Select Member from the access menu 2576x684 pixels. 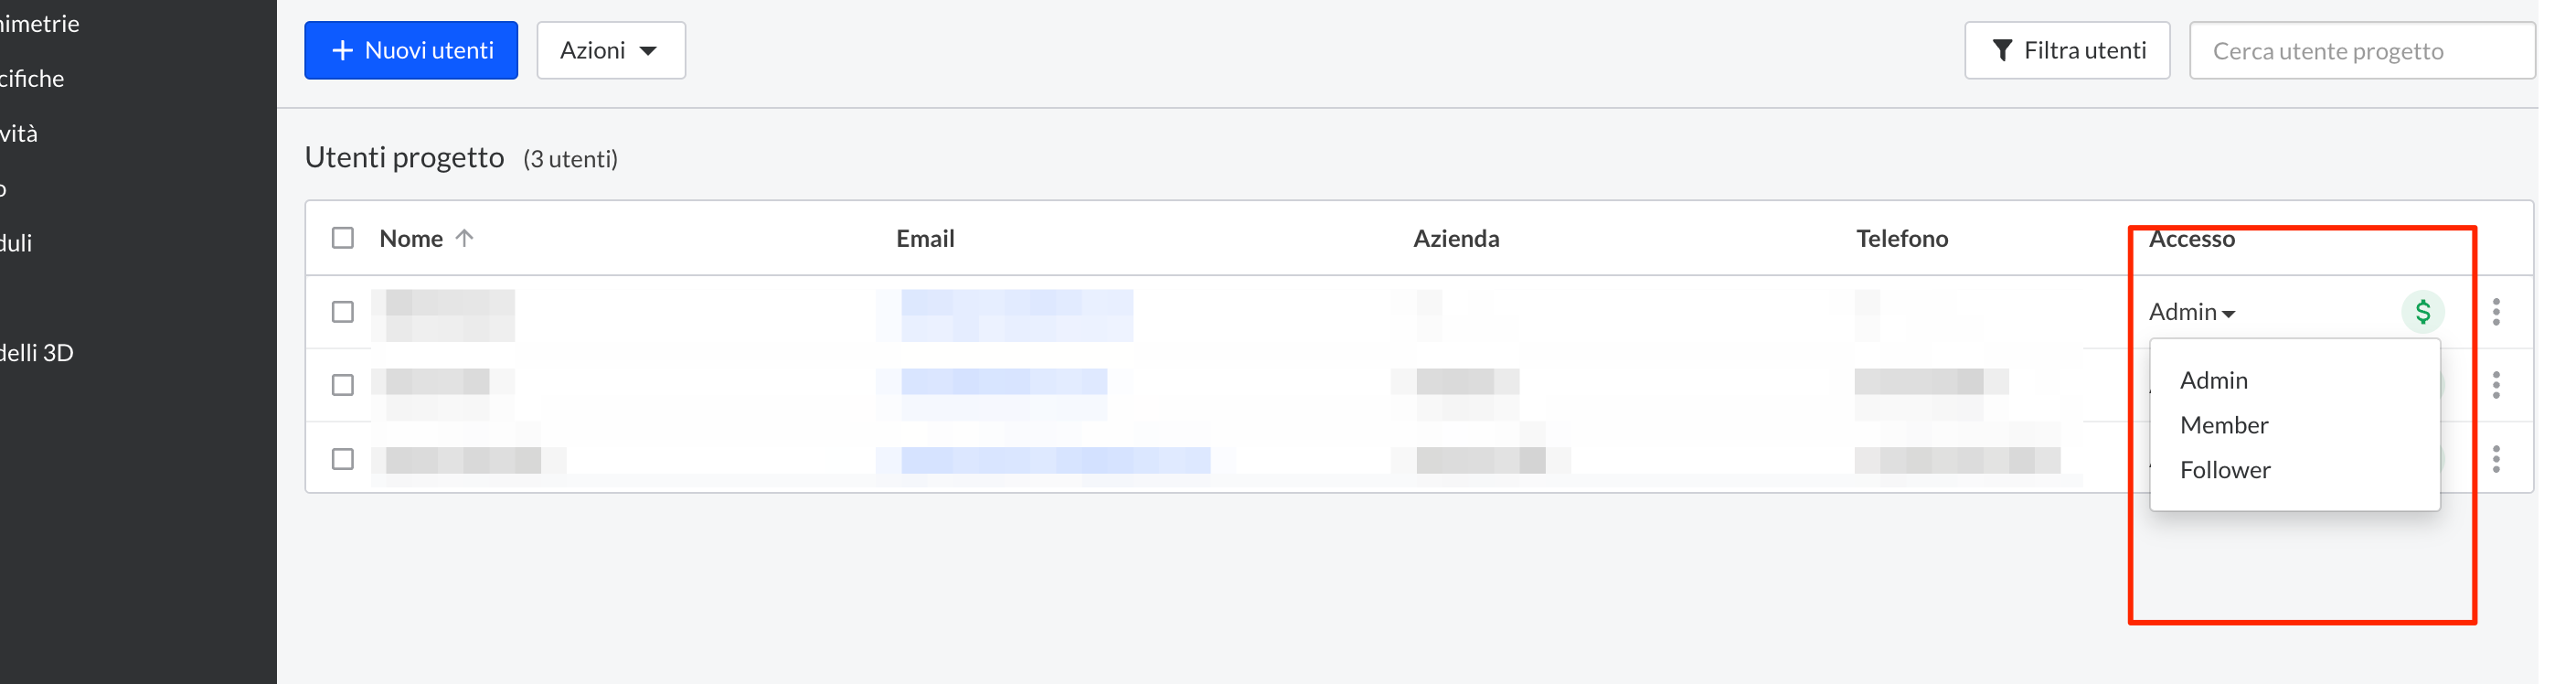[2223, 425]
